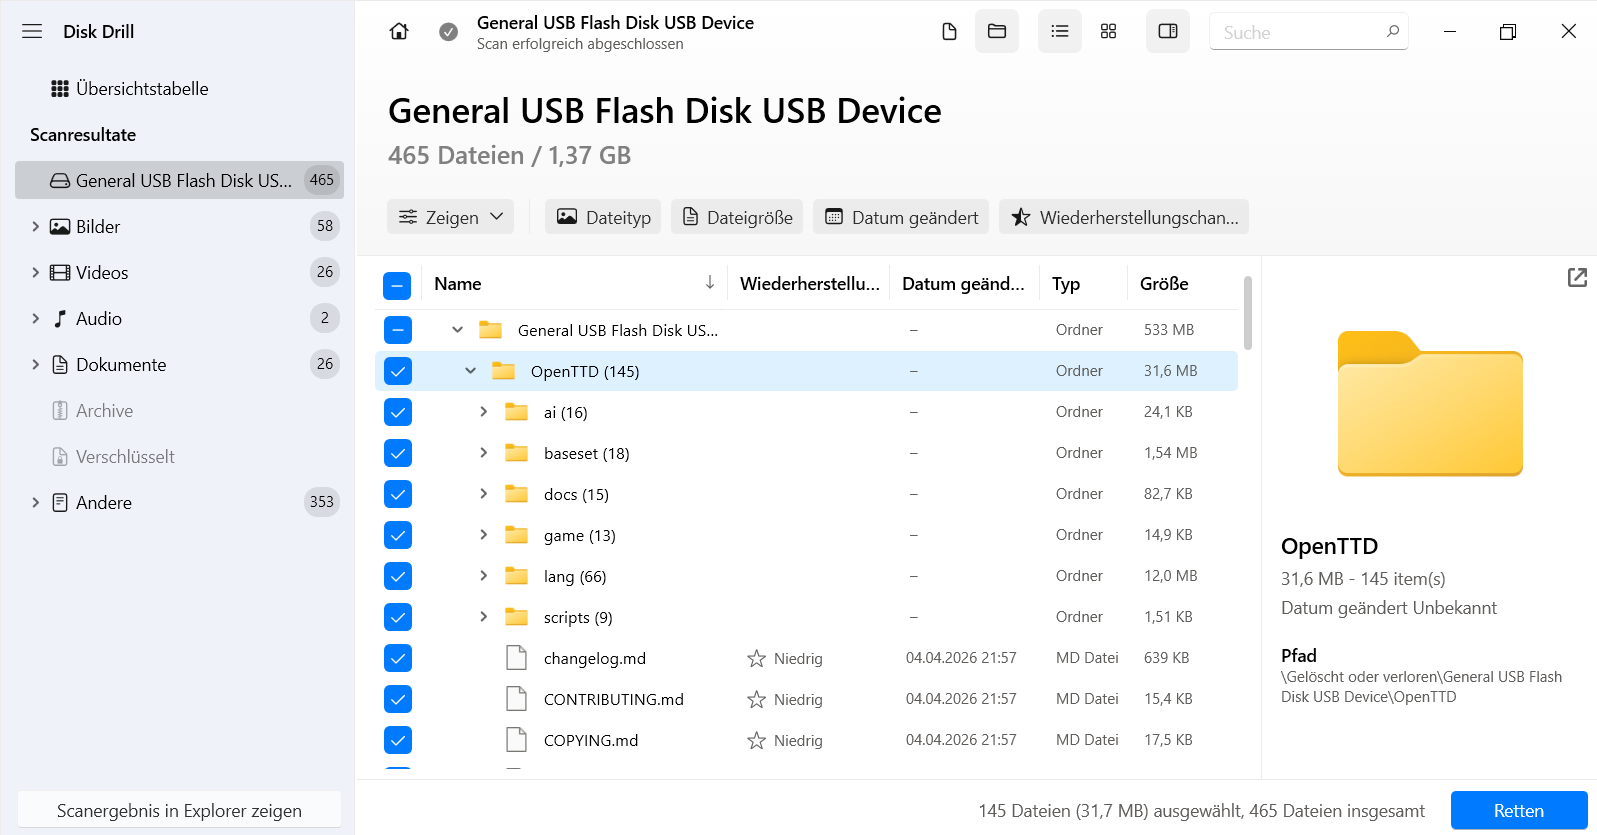Click Scanergebnis in Explorer zeigen

click(179, 811)
